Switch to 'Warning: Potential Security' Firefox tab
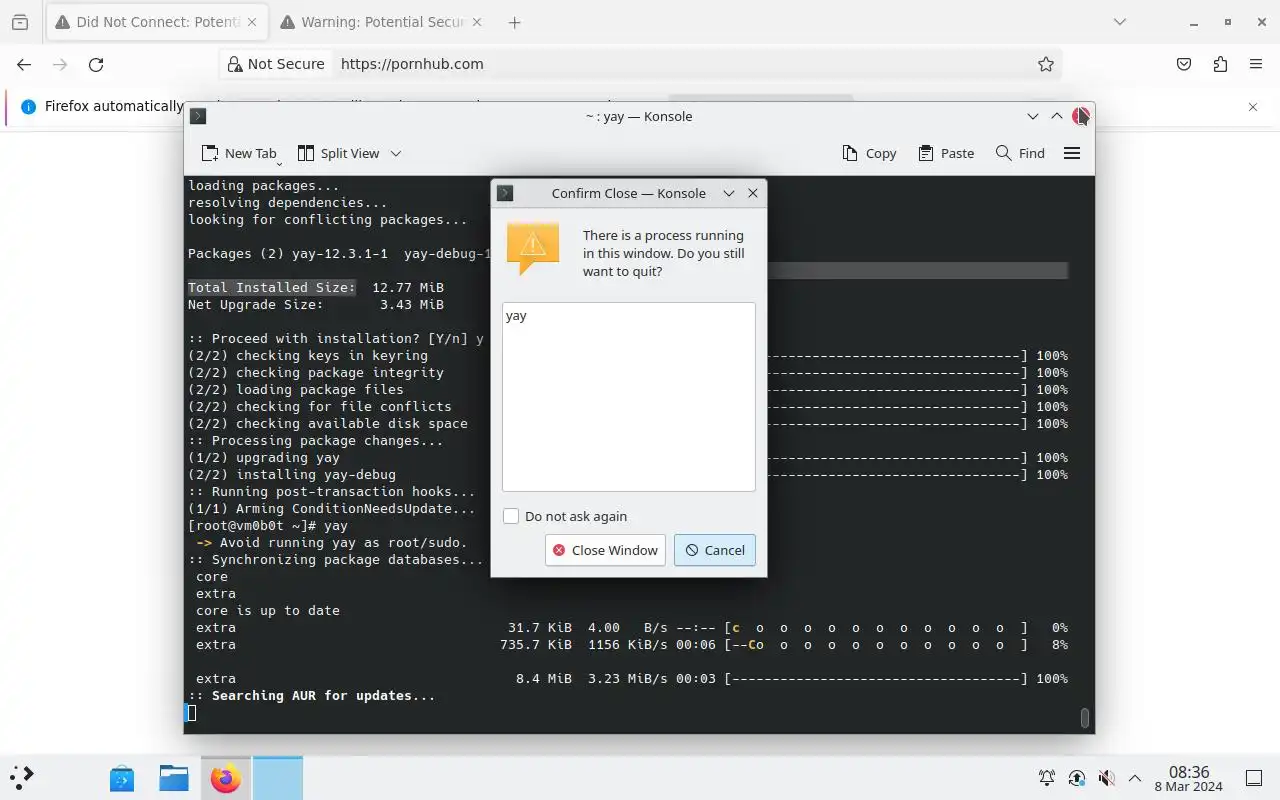The image size is (1280, 800). [x=383, y=22]
